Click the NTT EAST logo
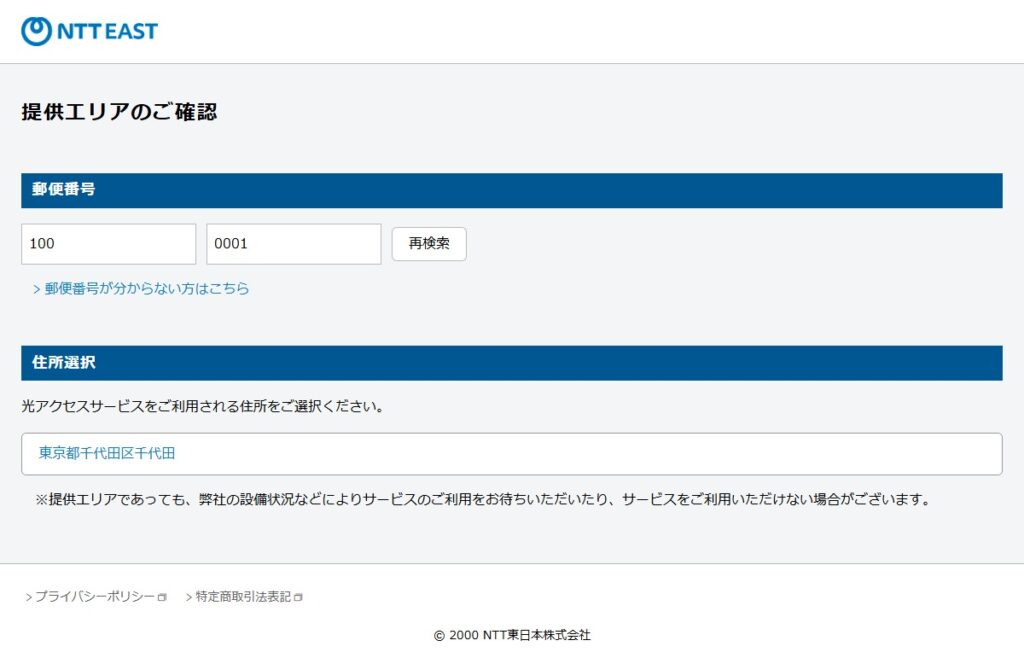Viewport: 1024px width, 658px height. click(x=89, y=31)
